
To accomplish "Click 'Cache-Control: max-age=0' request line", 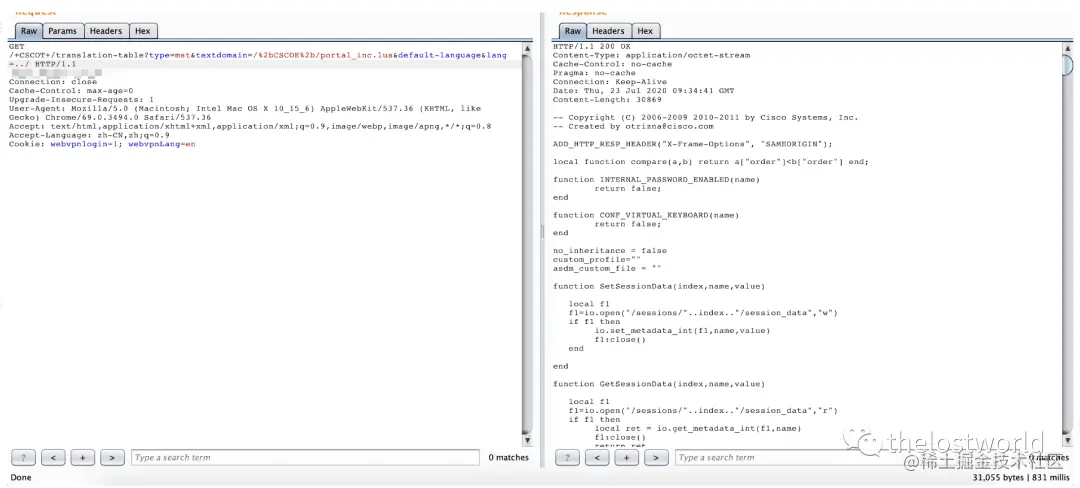I will tap(71, 91).
